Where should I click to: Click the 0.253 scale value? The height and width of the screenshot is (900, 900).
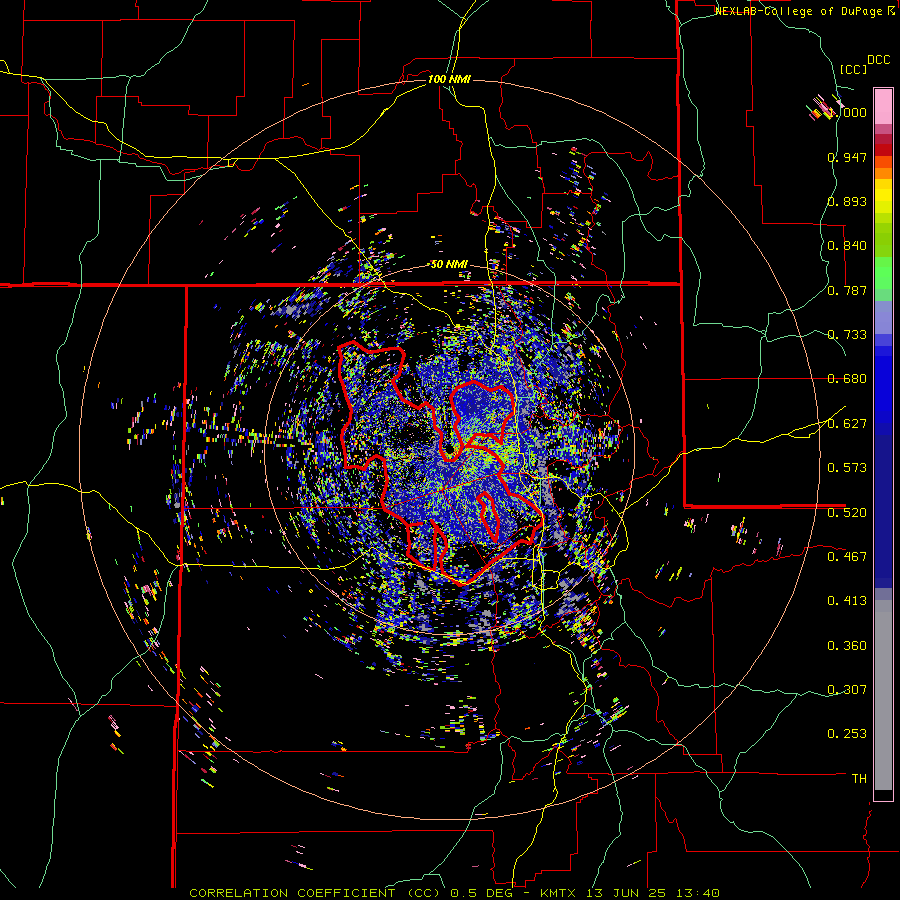[x=847, y=734]
